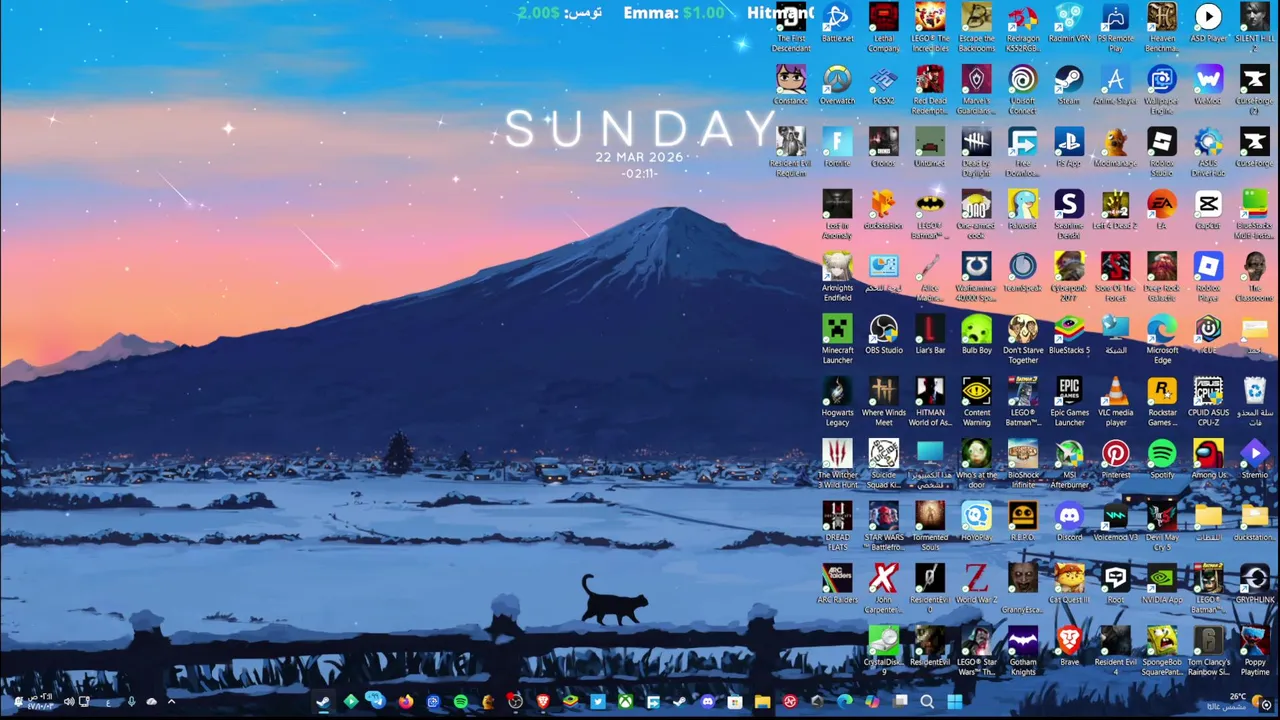The image size is (1280, 720).
Task: Open File Explorer from the taskbar
Action: 762,702
